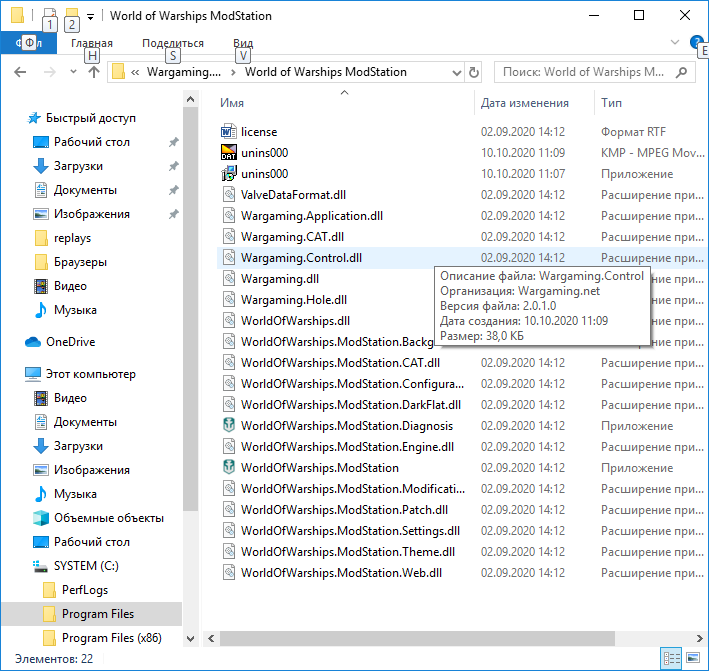Switch to large icons view layout
The width and height of the screenshot is (709, 671).
(693, 658)
